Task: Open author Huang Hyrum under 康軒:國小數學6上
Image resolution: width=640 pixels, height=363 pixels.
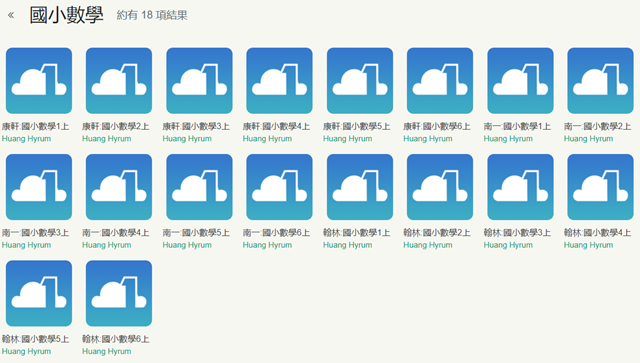Action: 428,139
